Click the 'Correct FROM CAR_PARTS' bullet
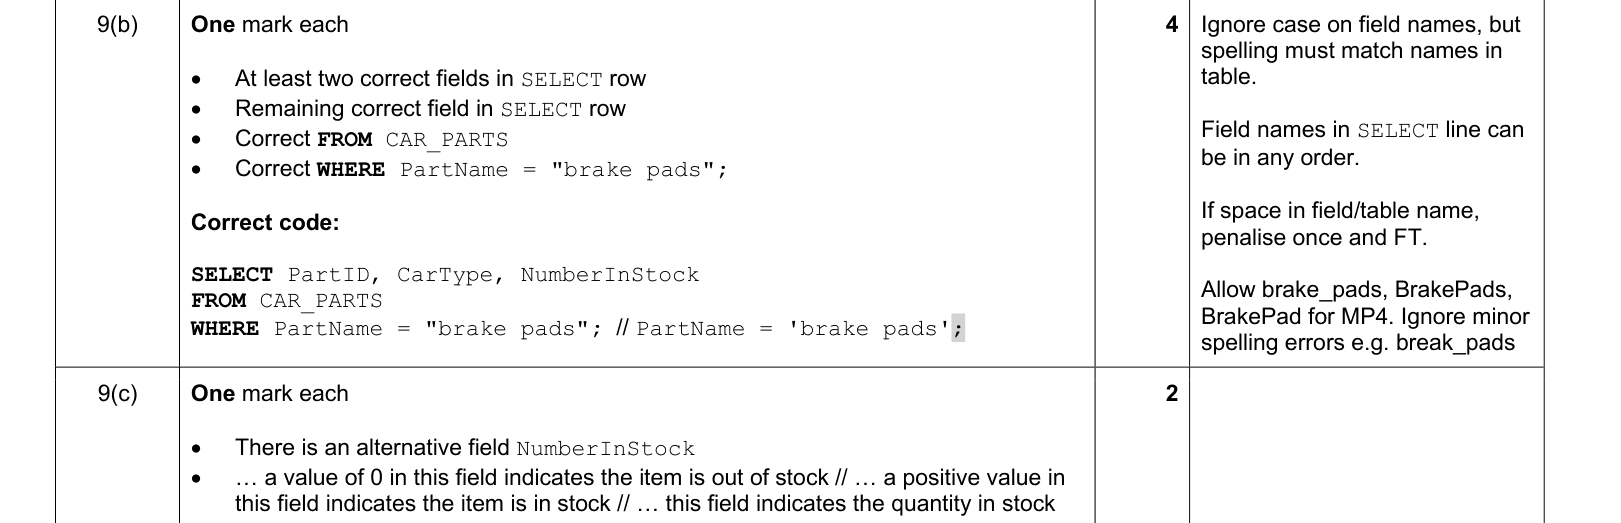 [x=371, y=139]
